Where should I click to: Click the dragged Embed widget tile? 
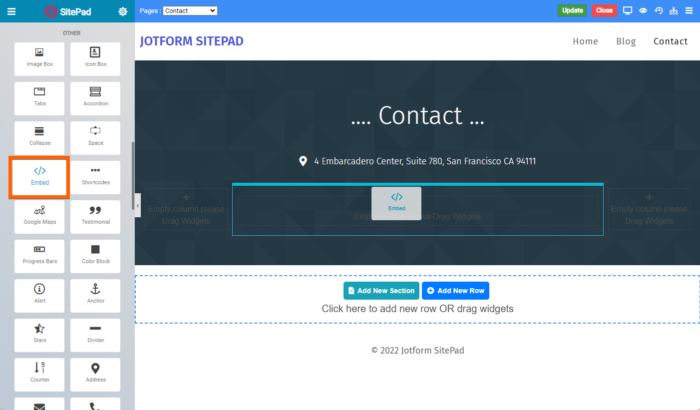(396, 203)
